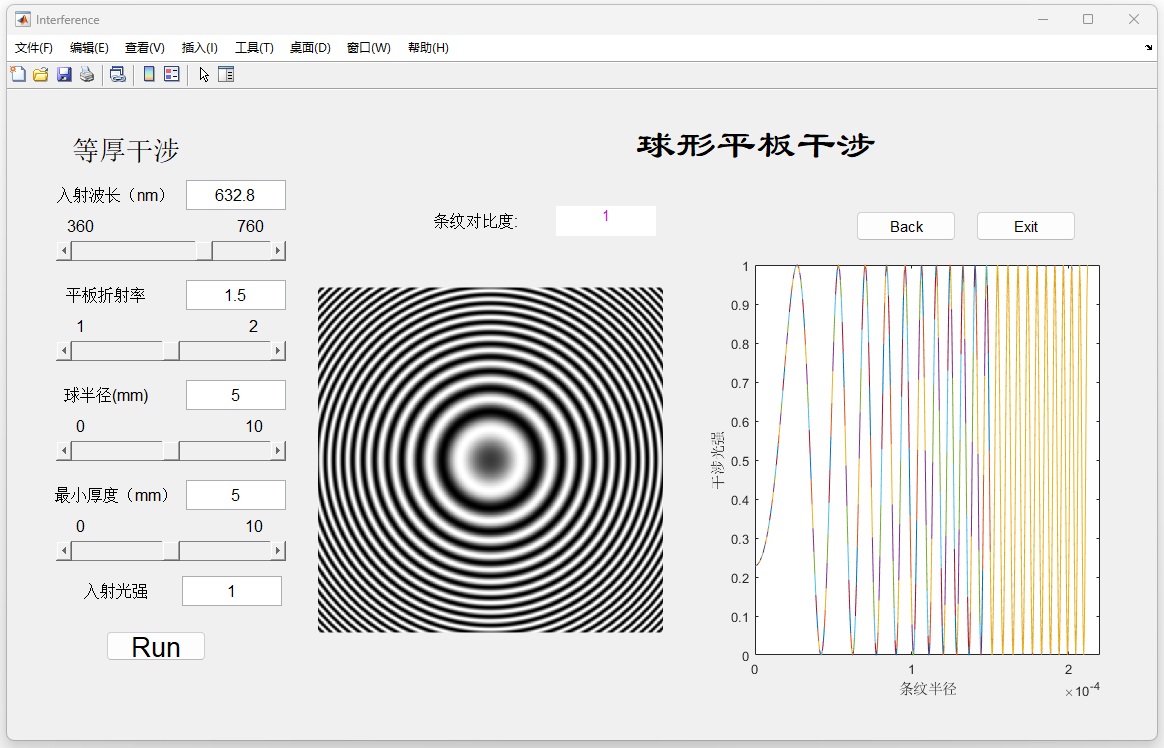
Task: Click the Save Figure floppy disk icon
Action: 64,74
